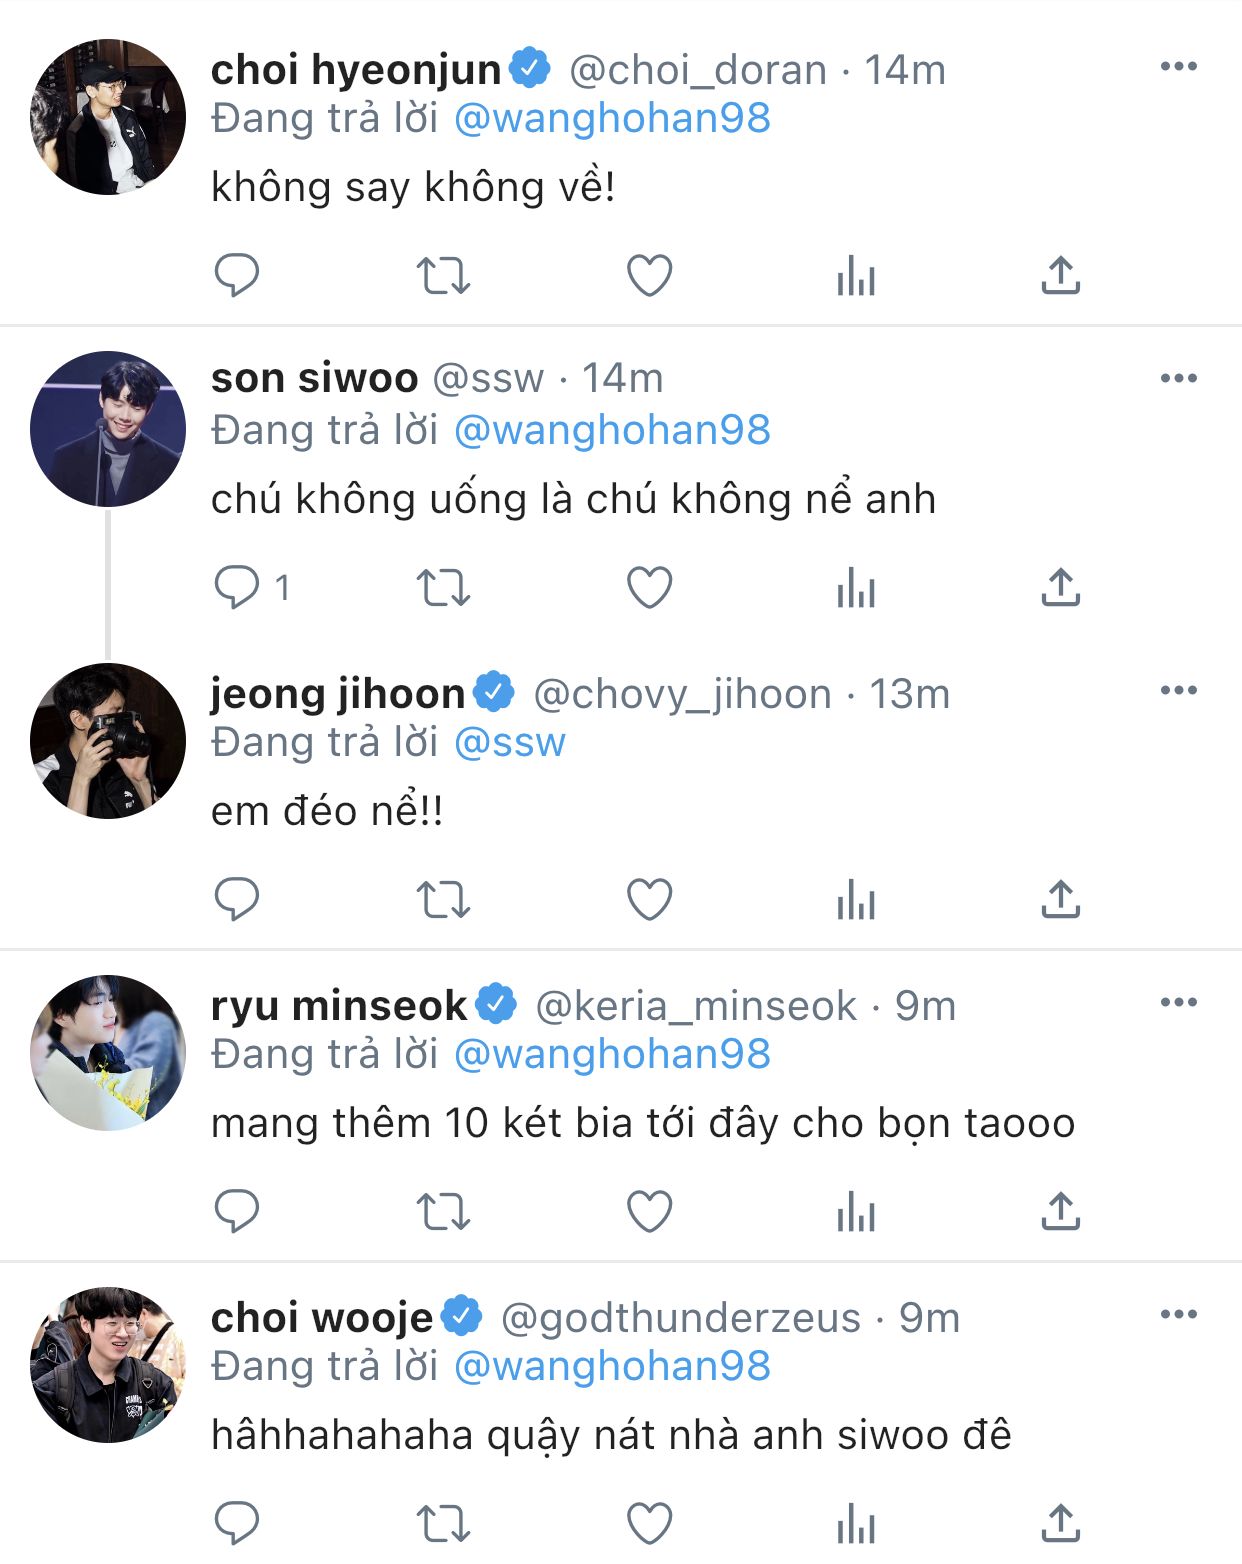Share ryu minseok's tweet
This screenshot has height=1564, width=1242.
[1060, 1211]
